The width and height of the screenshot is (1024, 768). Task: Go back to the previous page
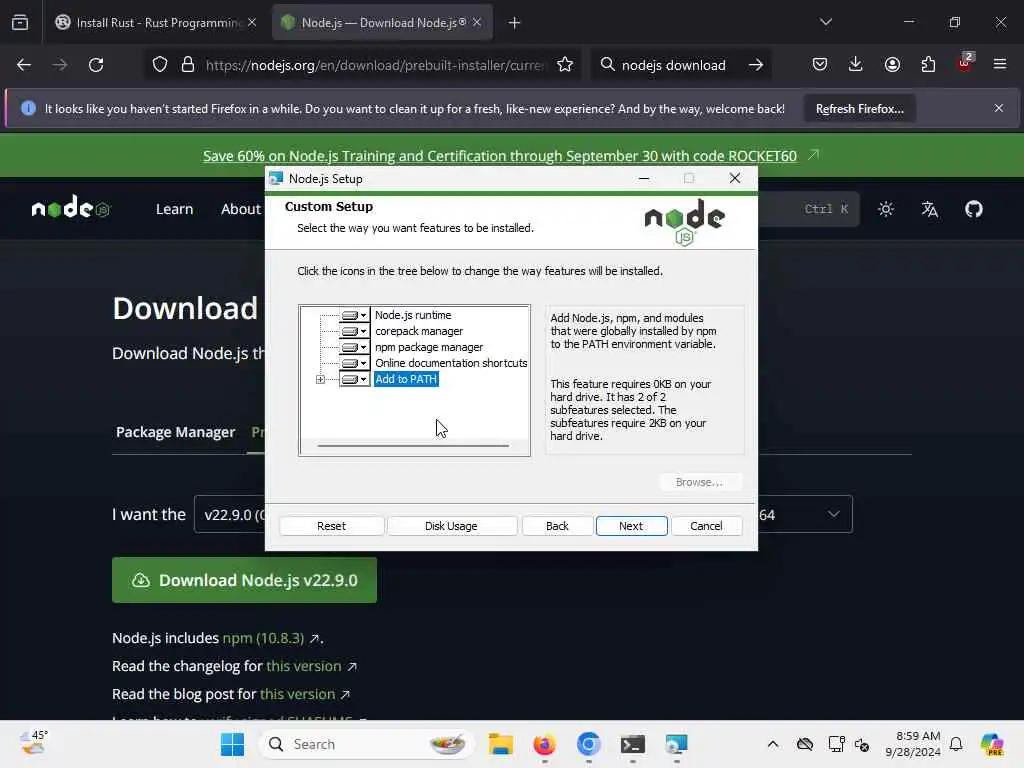24,65
